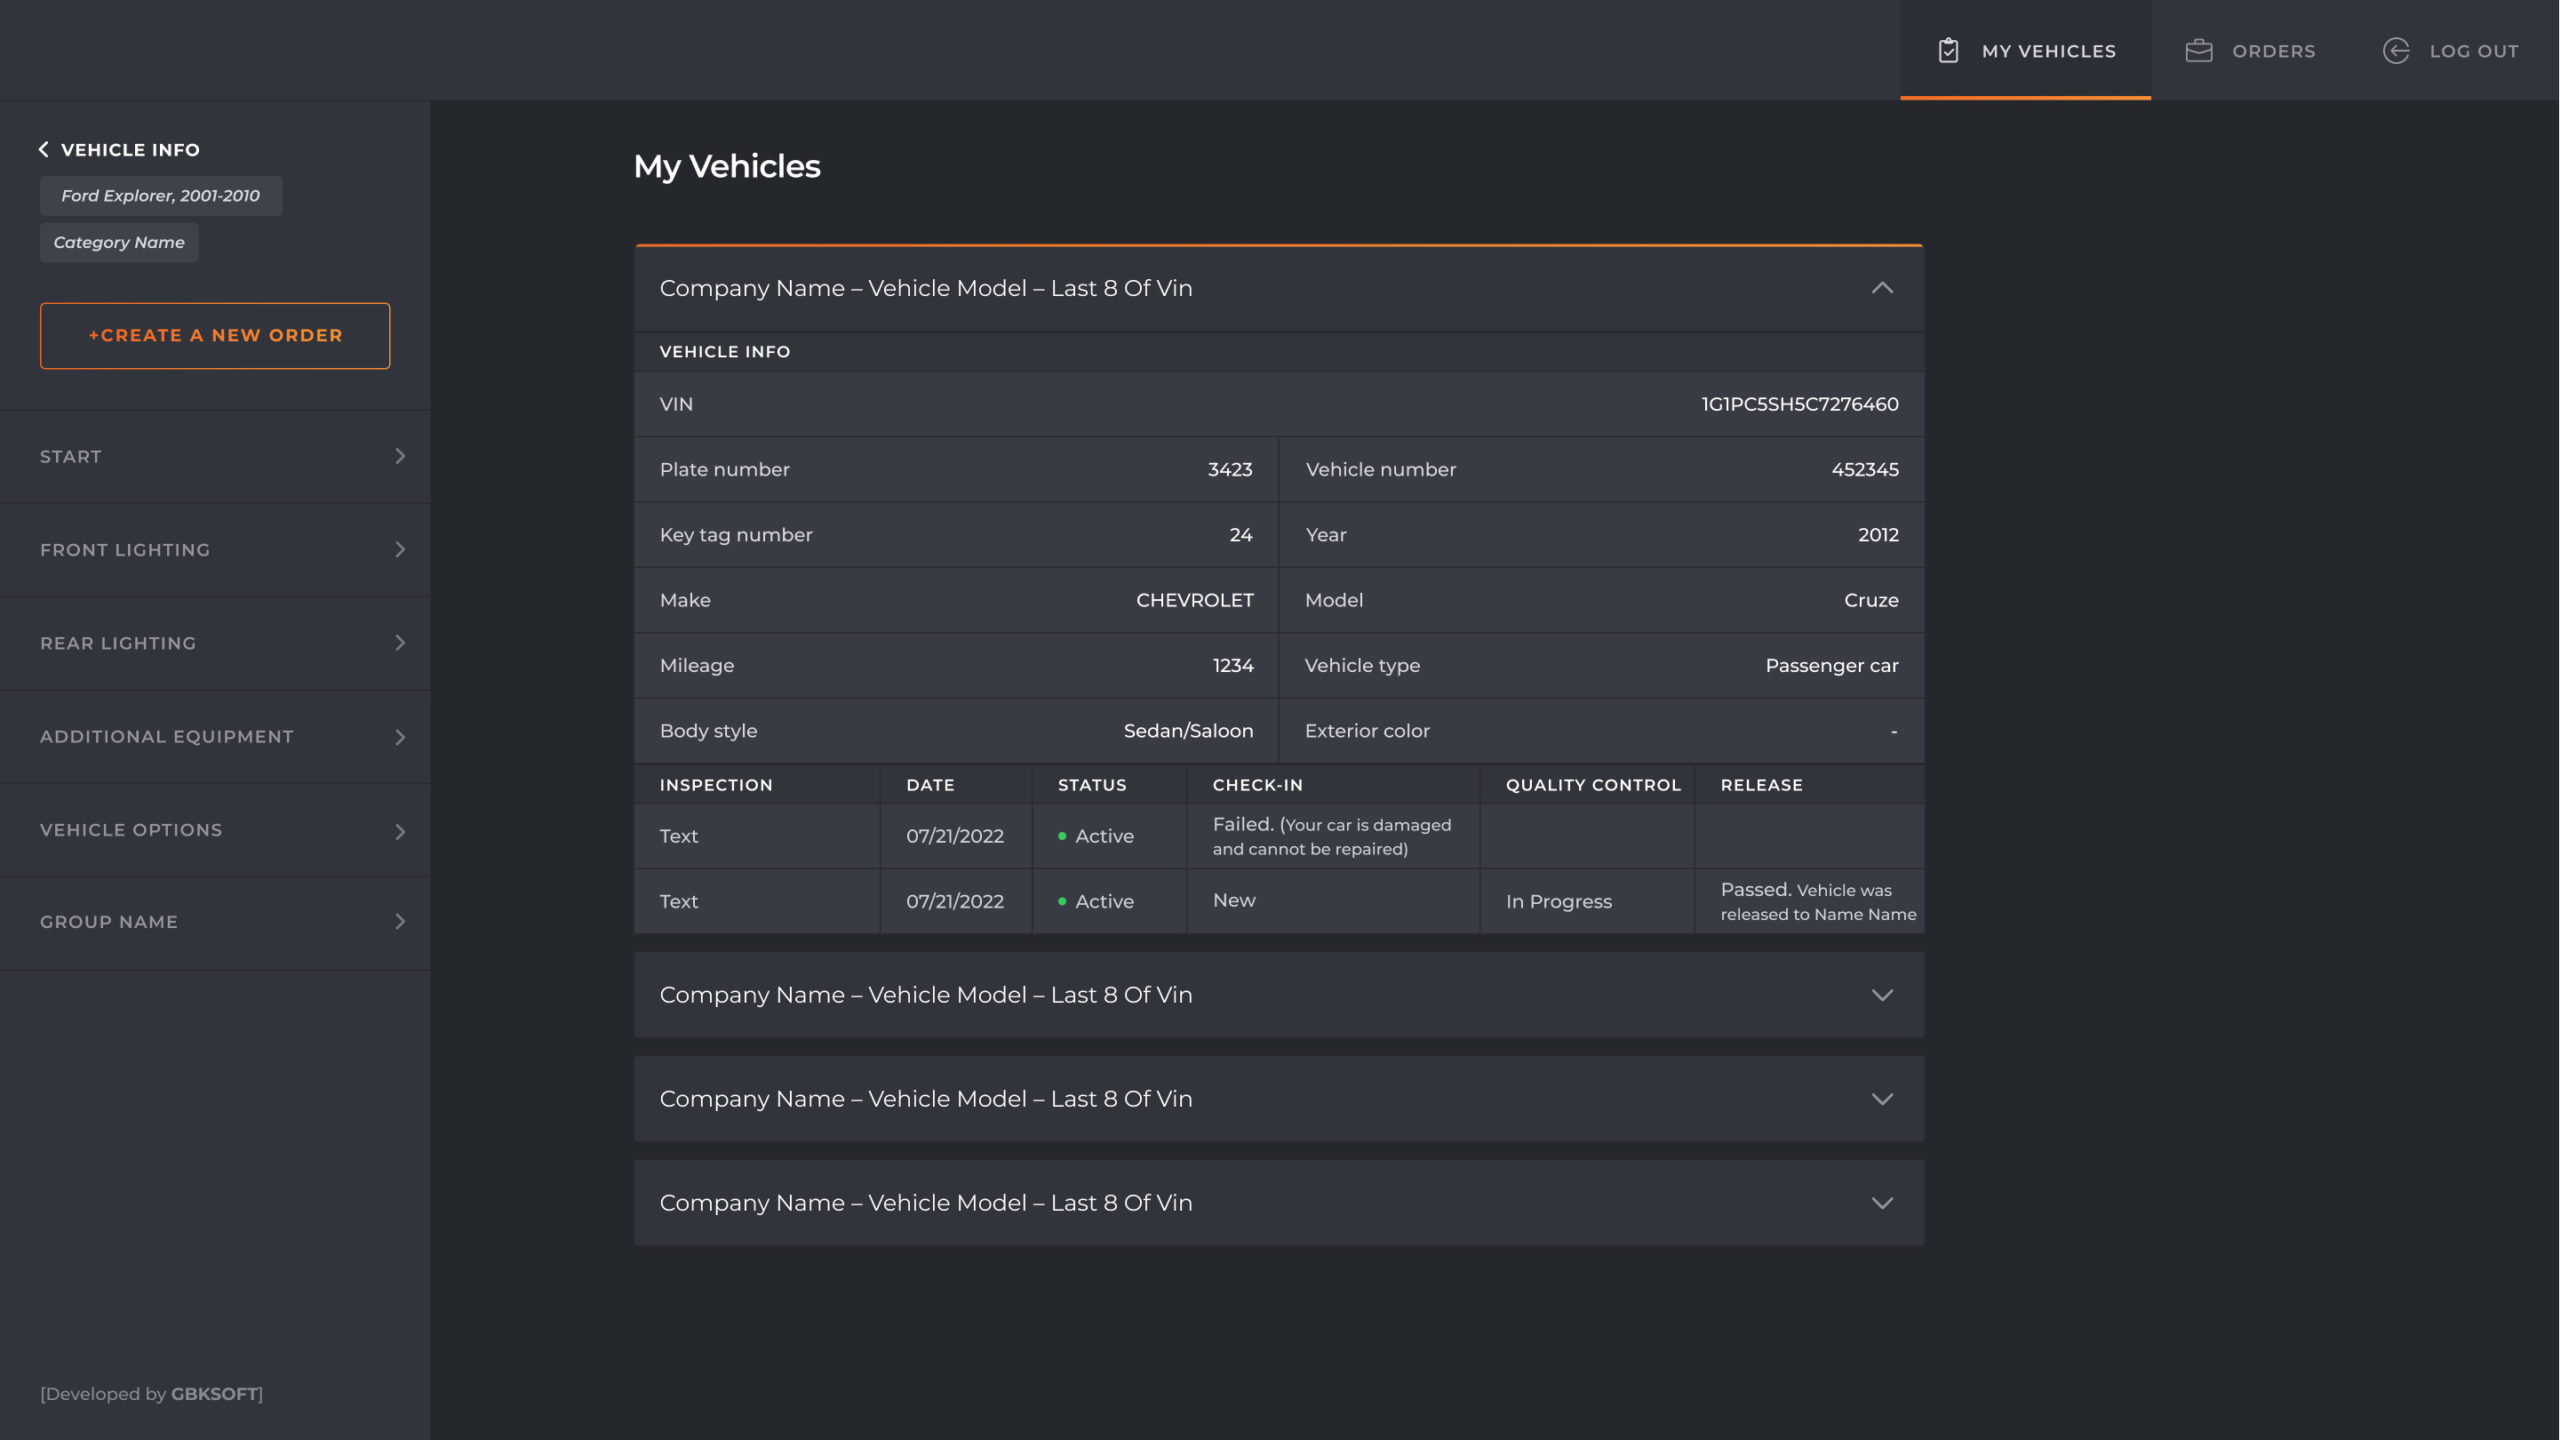Click the key tag number value 24
Viewport: 2560px width, 1440px height.
(1241, 535)
